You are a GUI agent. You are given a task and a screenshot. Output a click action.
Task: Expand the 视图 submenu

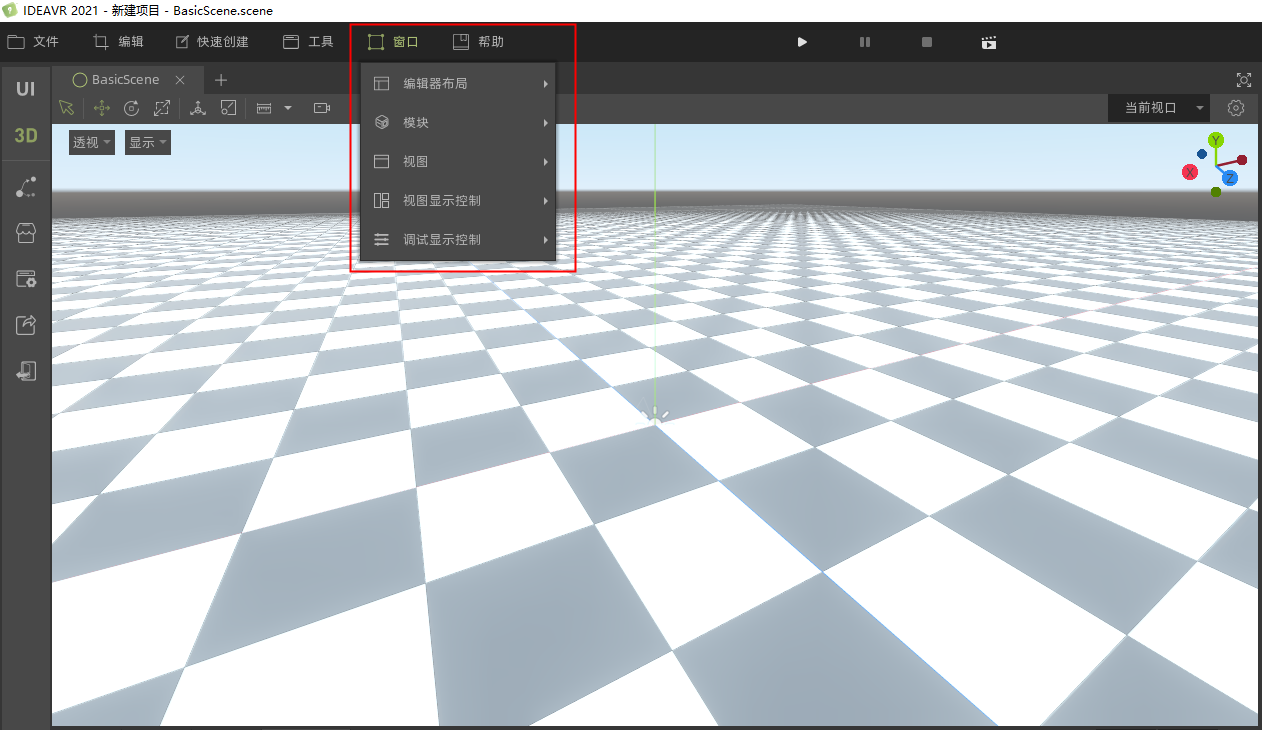coord(458,162)
